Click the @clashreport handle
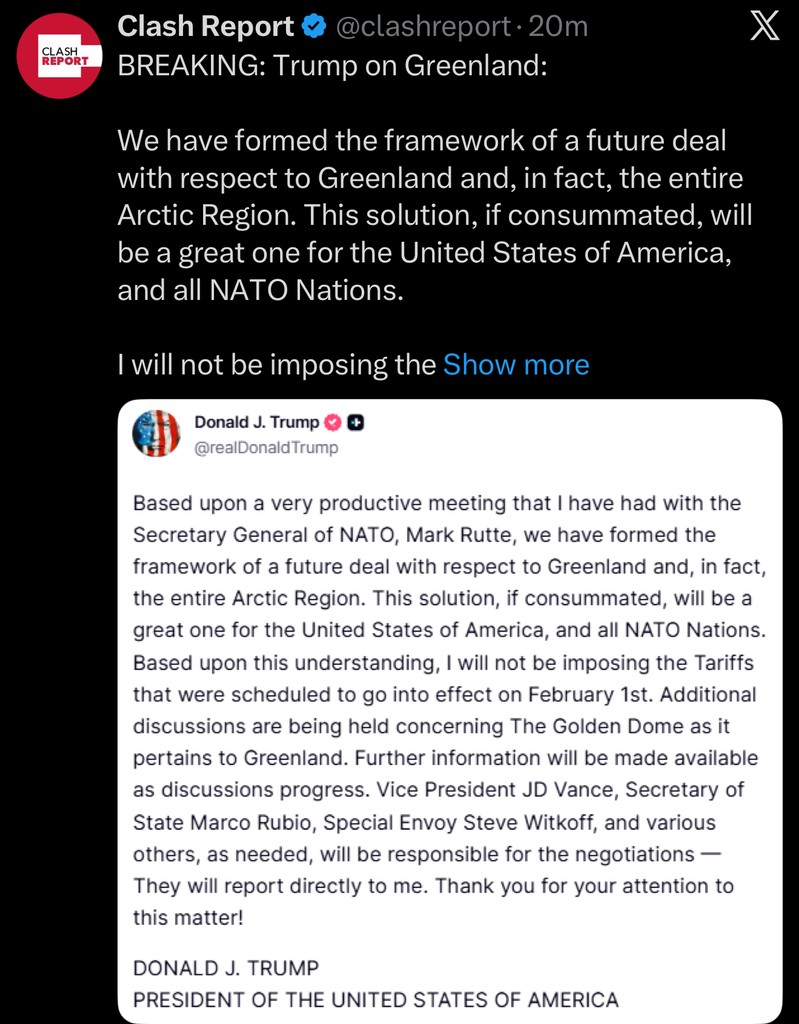Image resolution: width=799 pixels, height=1024 pixels. (418, 28)
